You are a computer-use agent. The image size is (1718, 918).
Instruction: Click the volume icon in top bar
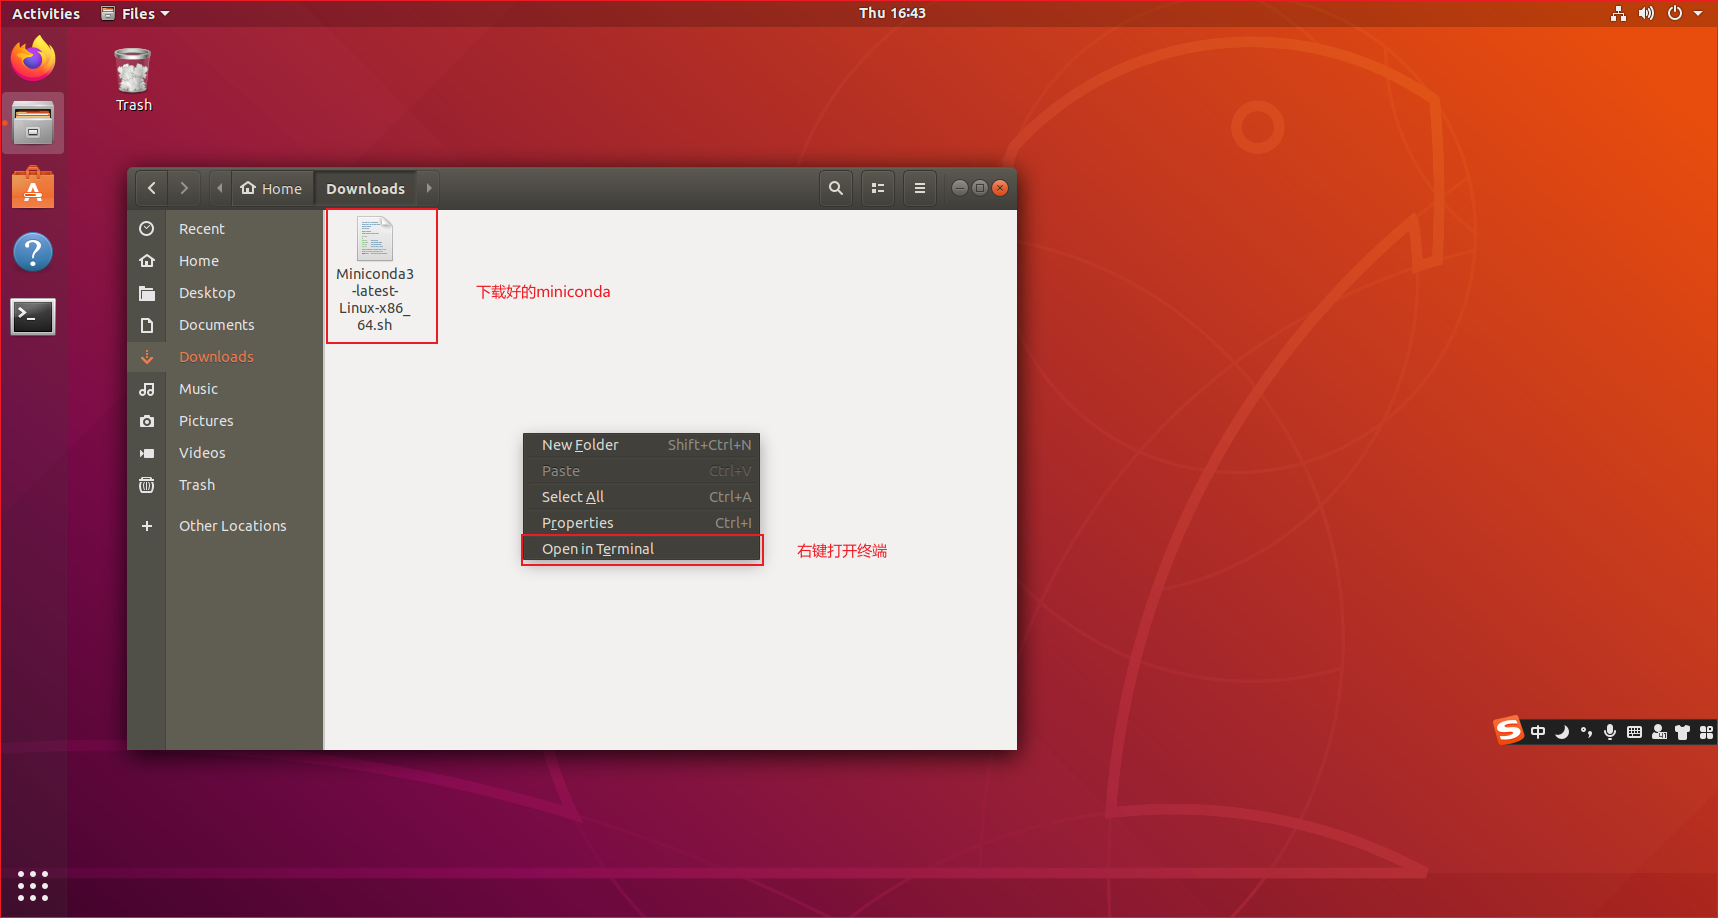[x=1646, y=13]
